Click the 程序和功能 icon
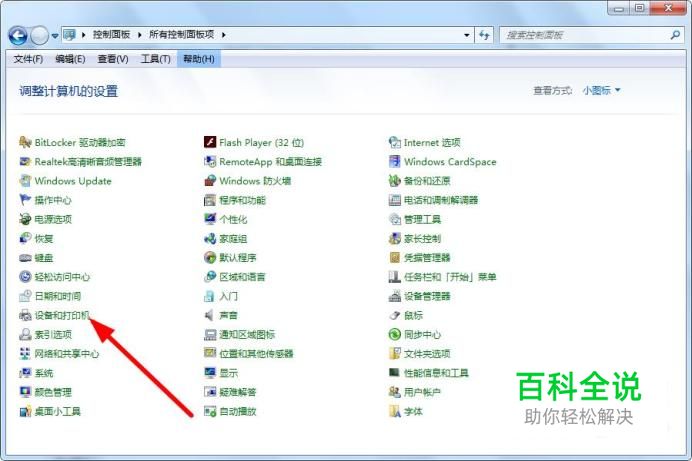Screen dimensions: 692x461 (210, 200)
